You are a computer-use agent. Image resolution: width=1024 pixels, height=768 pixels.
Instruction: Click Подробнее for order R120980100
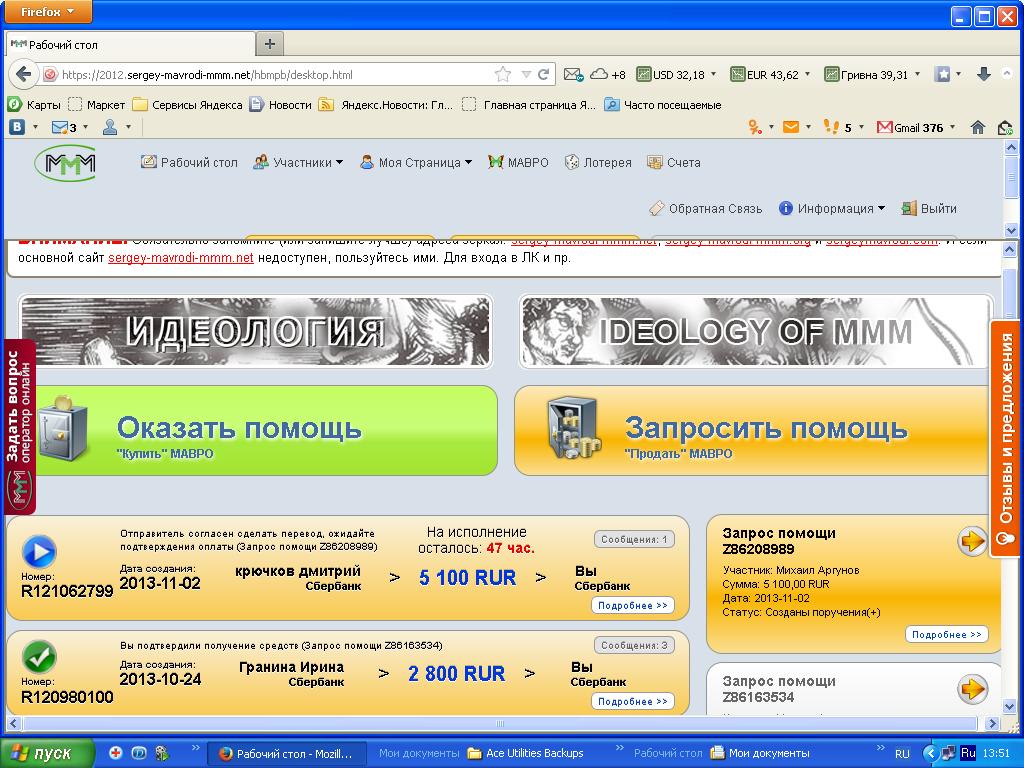pyautogui.click(x=632, y=701)
